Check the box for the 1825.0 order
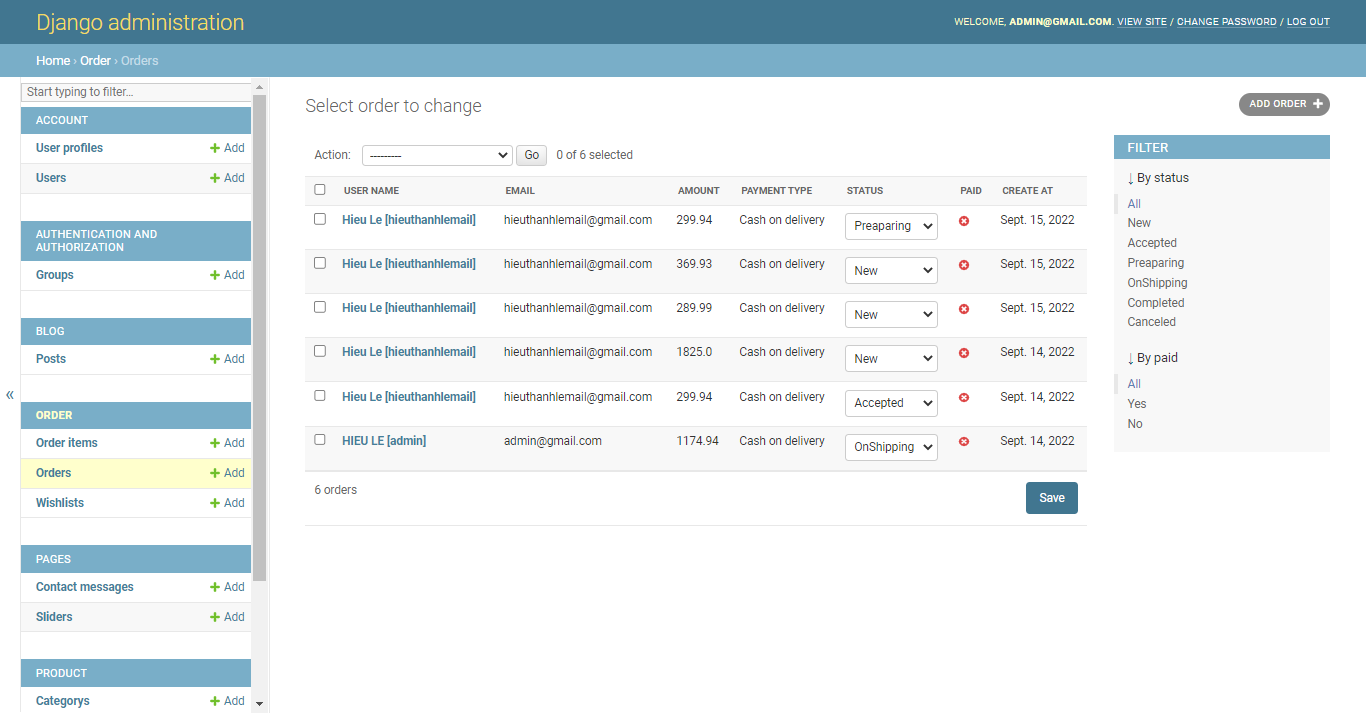This screenshot has height=713, width=1366. pos(320,351)
